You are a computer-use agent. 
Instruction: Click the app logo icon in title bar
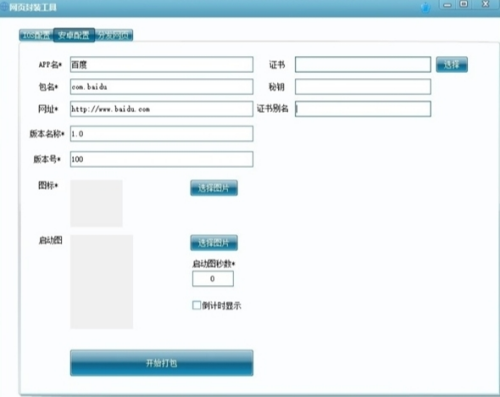4,7
